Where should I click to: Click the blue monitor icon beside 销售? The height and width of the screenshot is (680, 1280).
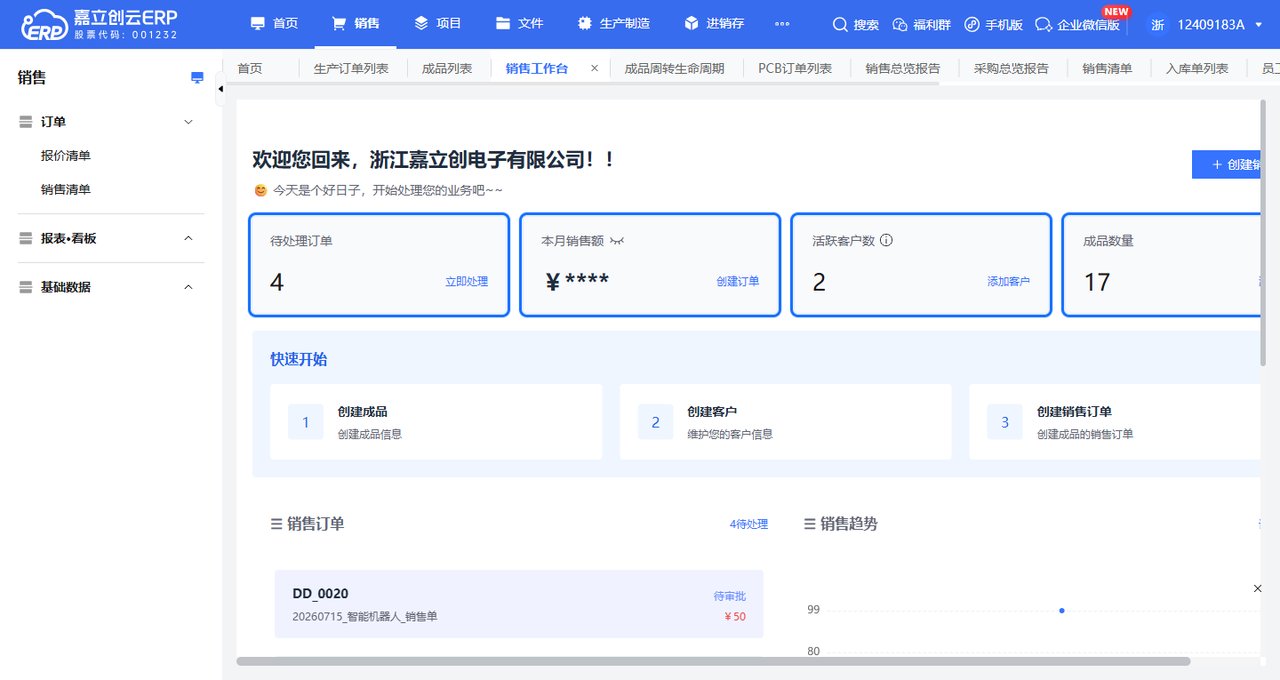click(197, 78)
